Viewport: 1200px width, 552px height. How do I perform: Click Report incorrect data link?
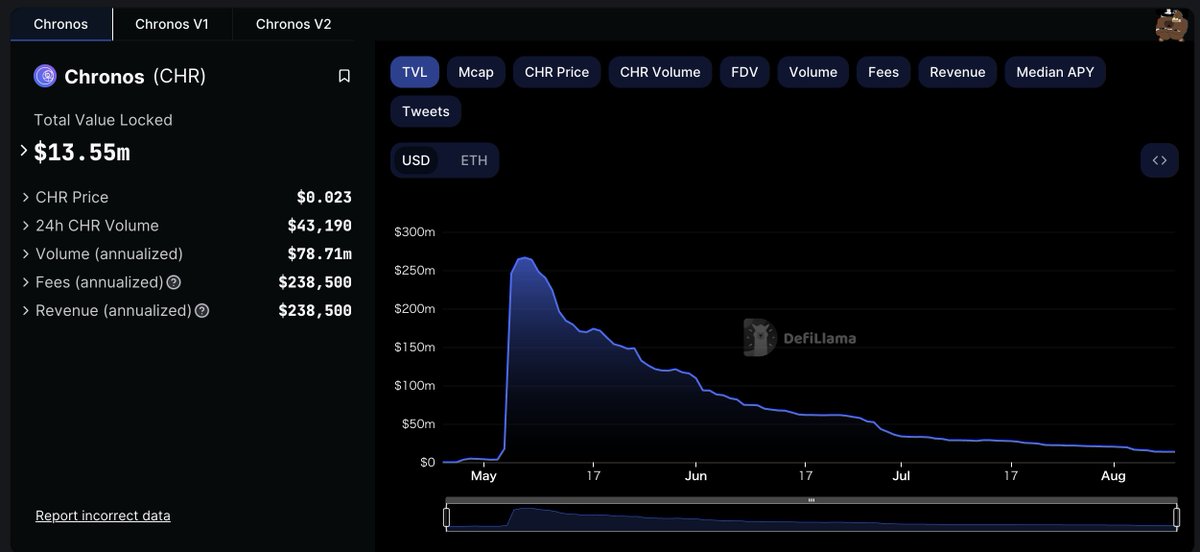pyautogui.click(x=103, y=516)
